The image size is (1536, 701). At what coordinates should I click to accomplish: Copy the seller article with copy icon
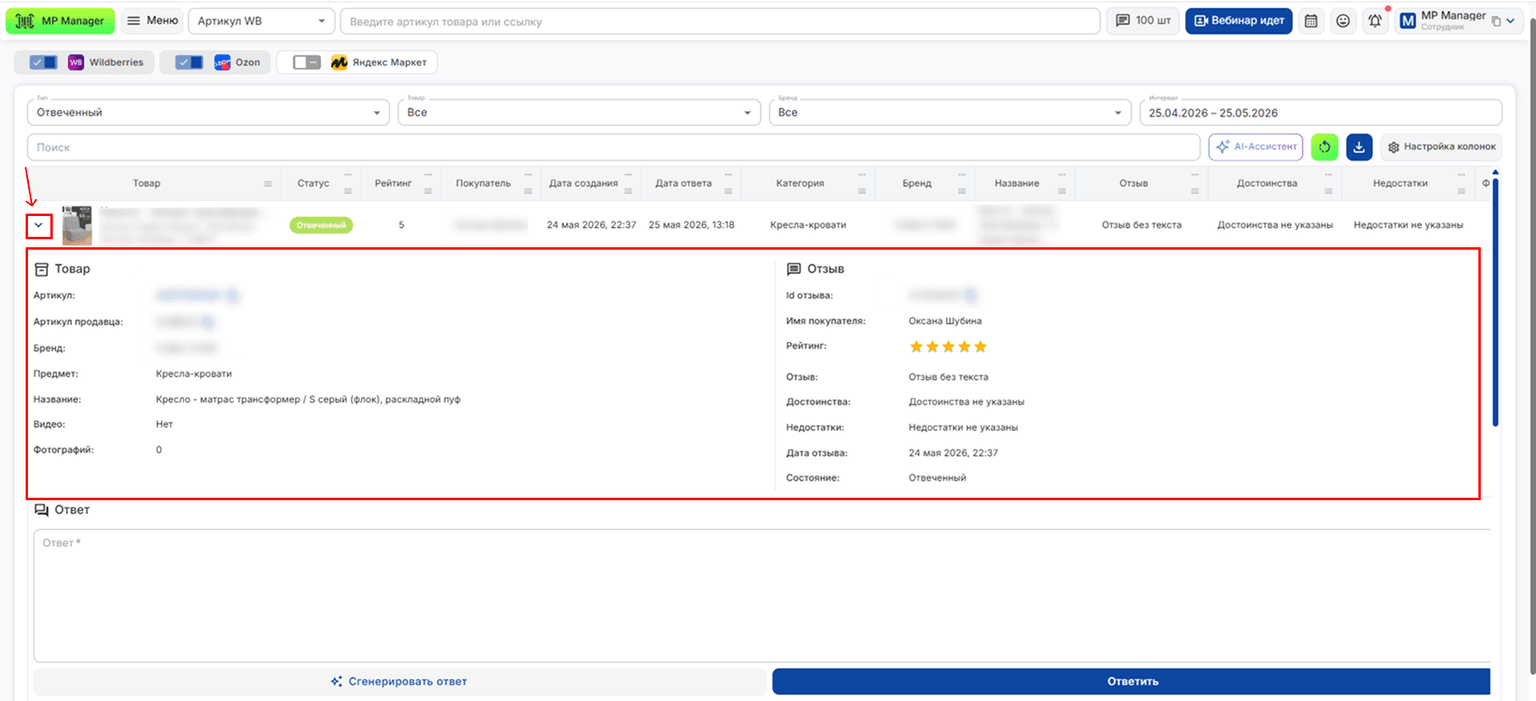pyautogui.click(x=207, y=322)
